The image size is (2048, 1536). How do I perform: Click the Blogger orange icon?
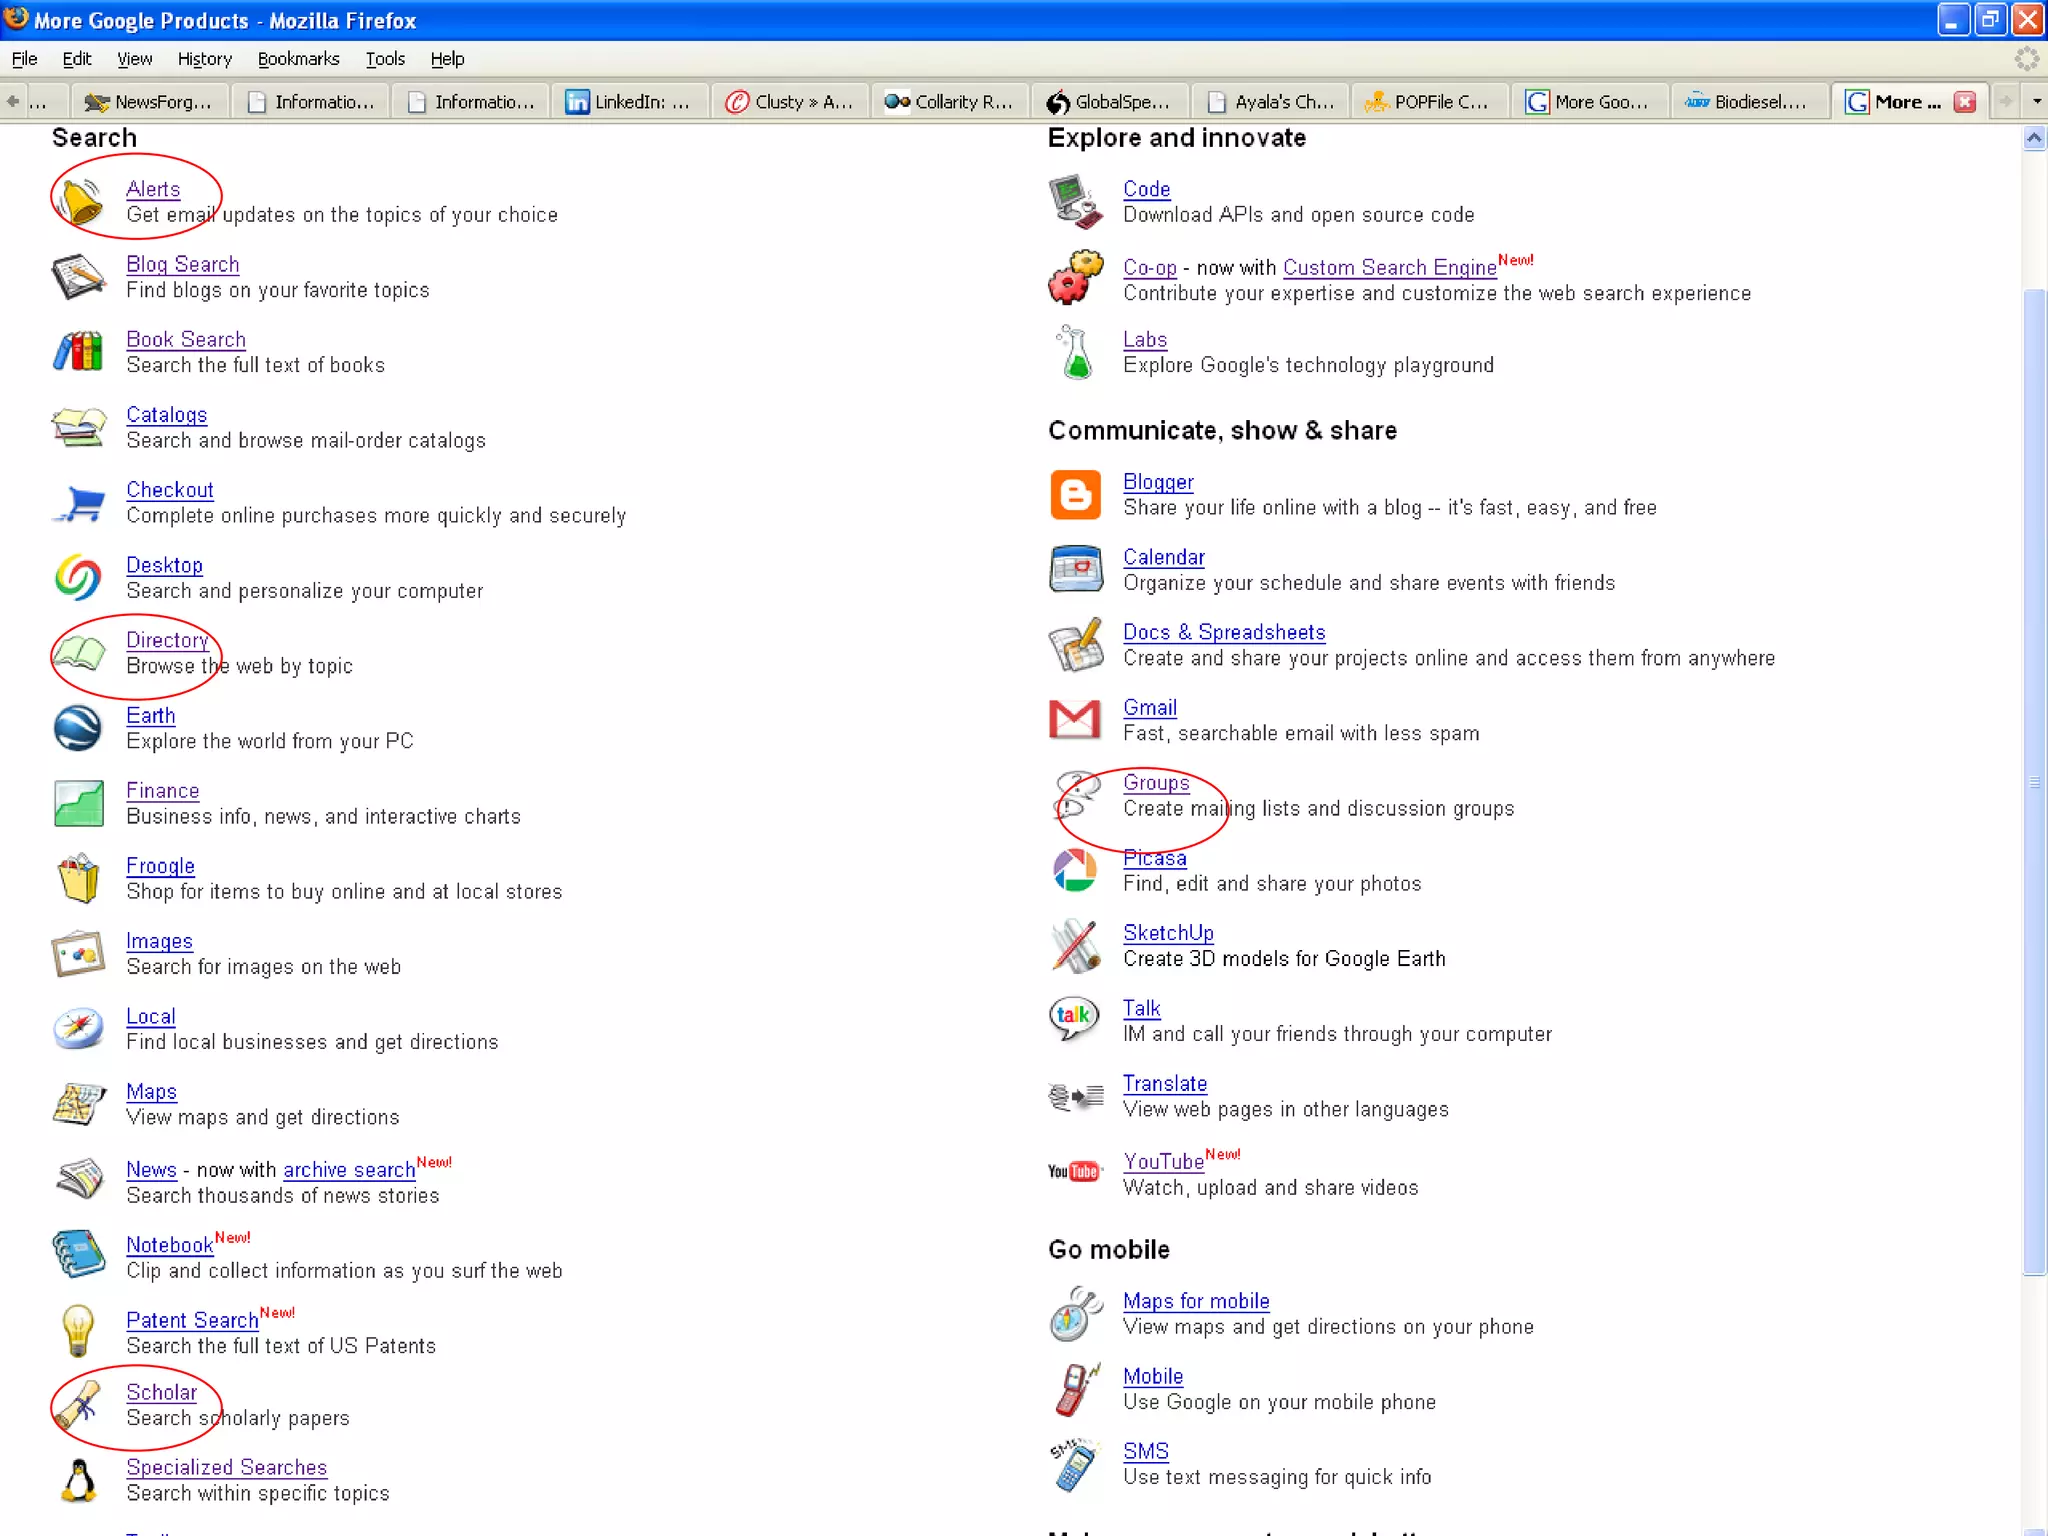pos(1075,495)
